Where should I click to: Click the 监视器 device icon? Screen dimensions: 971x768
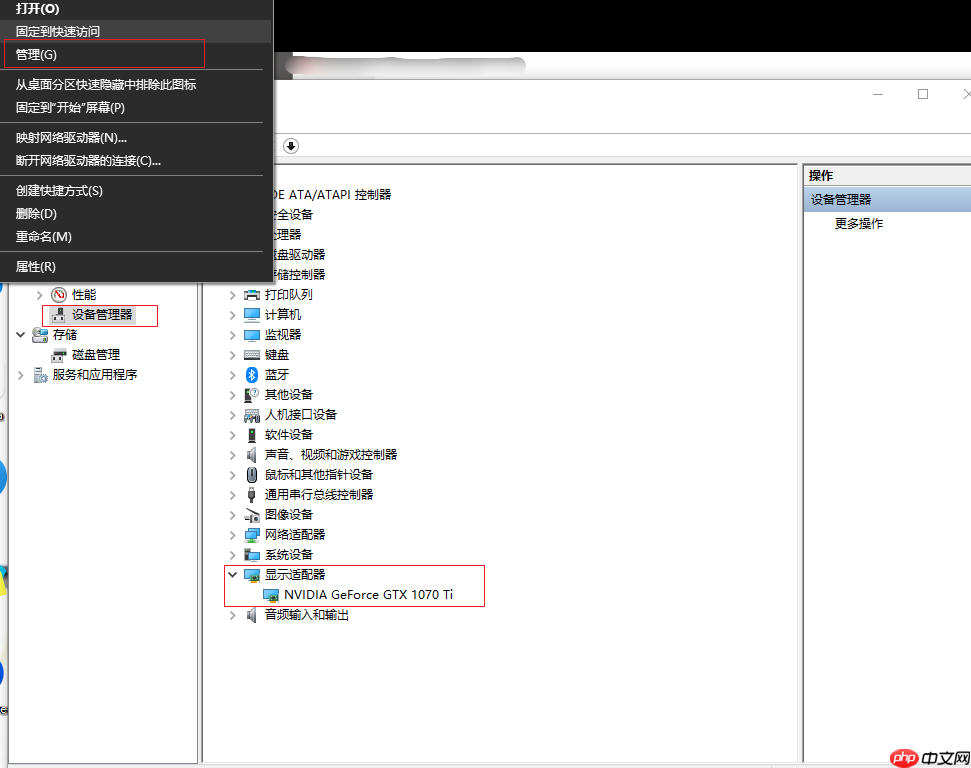tap(250, 334)
